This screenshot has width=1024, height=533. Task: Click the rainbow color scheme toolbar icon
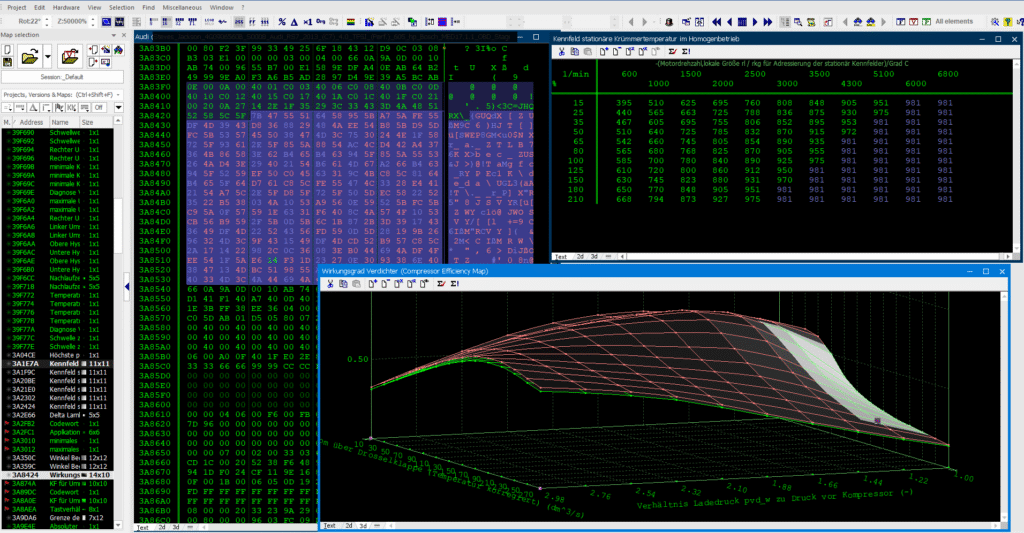(x=352, y=21)
